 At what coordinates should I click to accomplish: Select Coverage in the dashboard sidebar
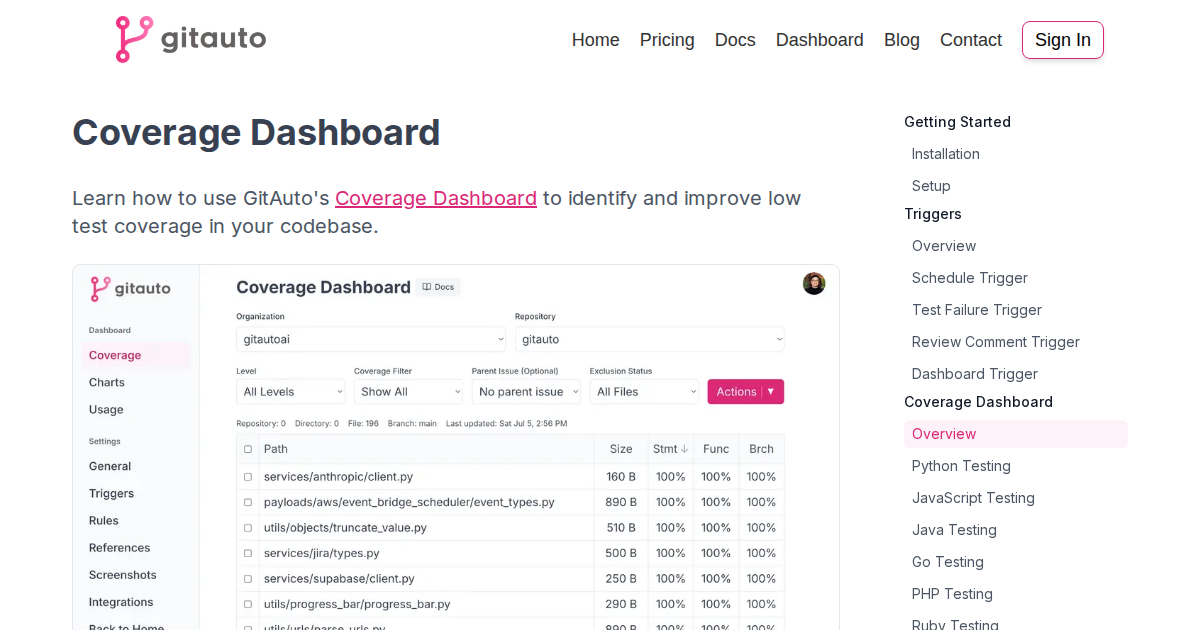[x=136, y=355]
